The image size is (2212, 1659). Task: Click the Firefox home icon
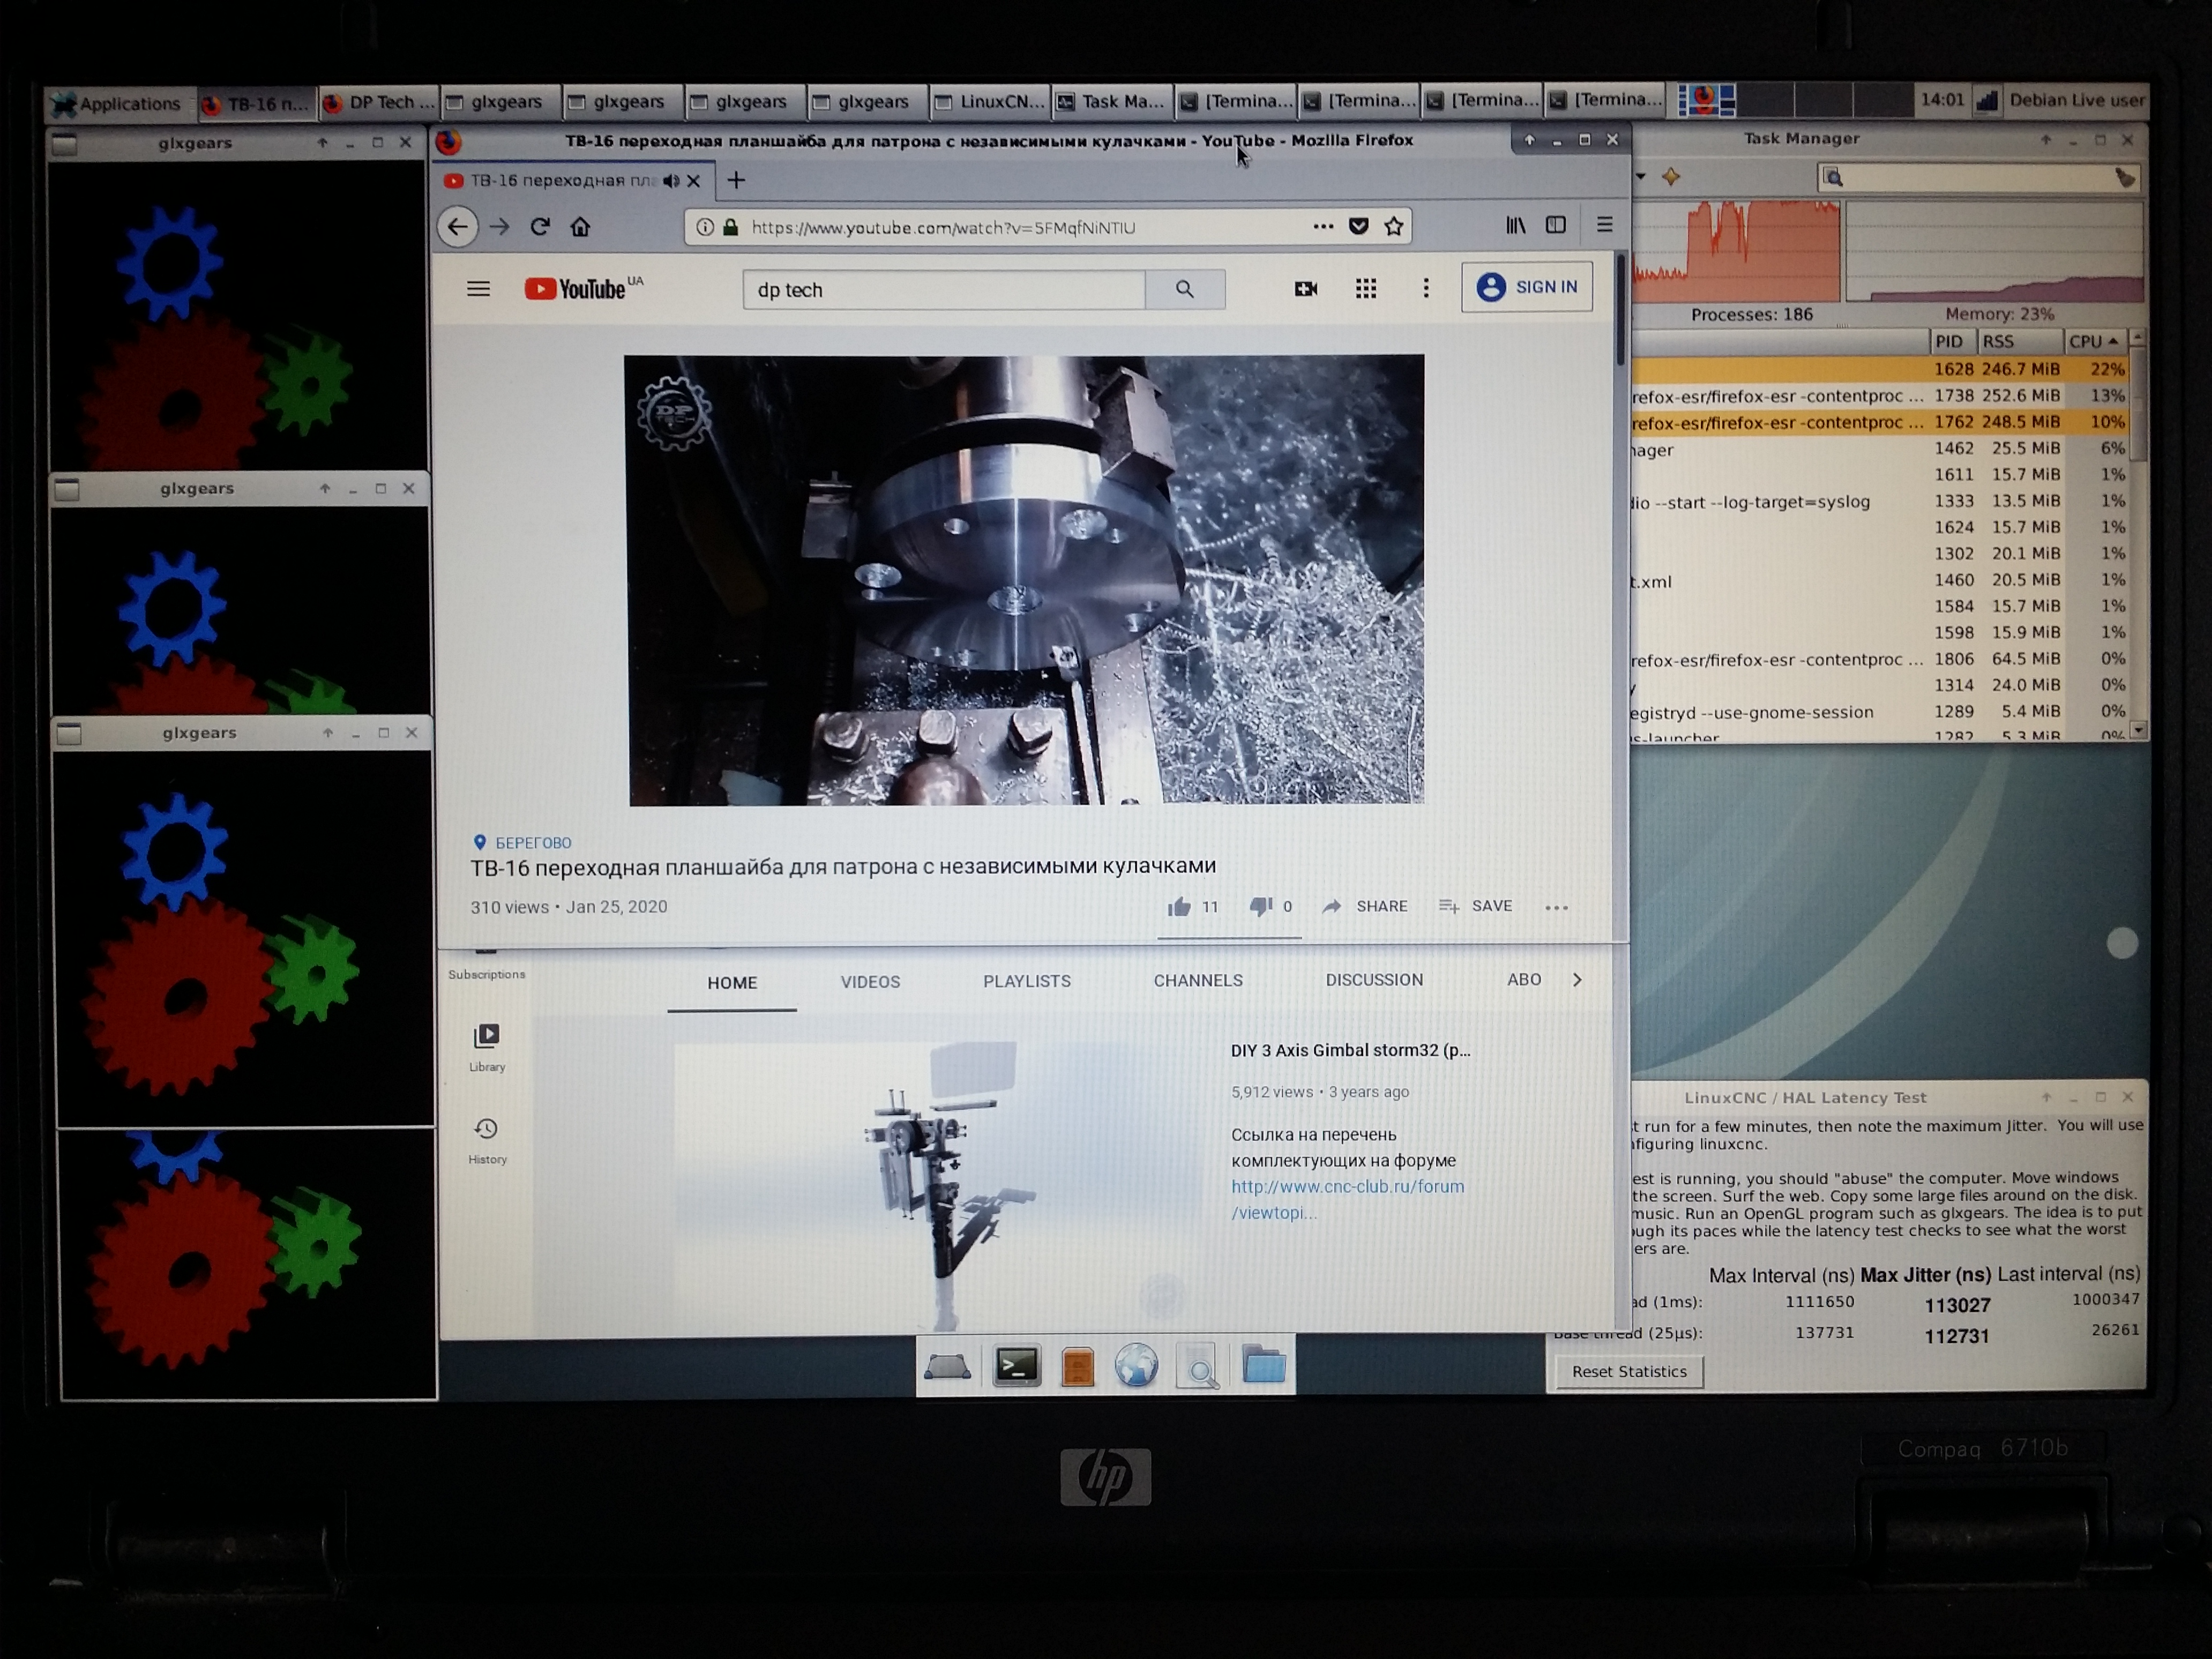click(x=581, y=227)
